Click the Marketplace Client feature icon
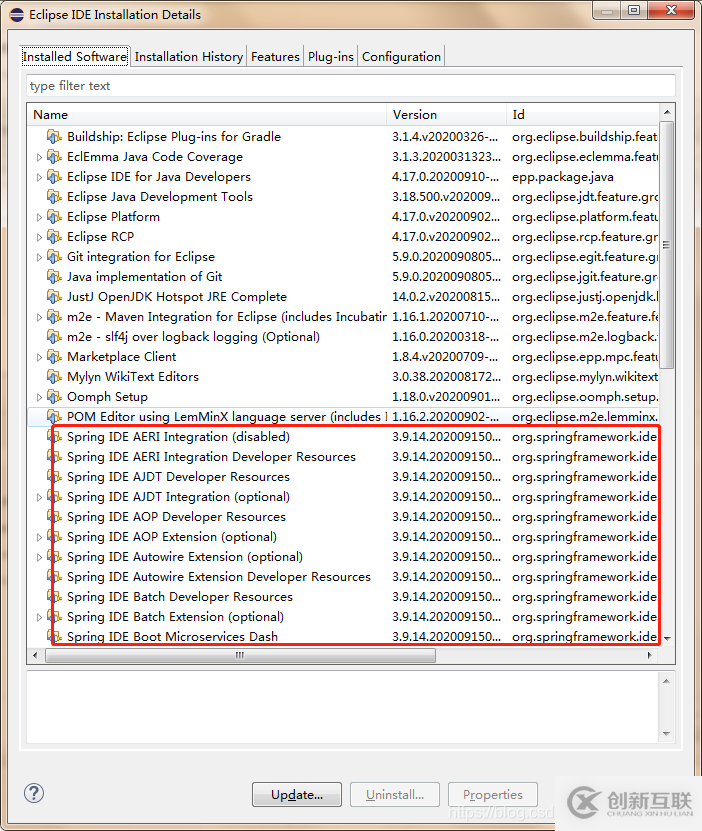The height and width of the screenshot is (831, 702). pyautogui.click(x=54, y=357)
